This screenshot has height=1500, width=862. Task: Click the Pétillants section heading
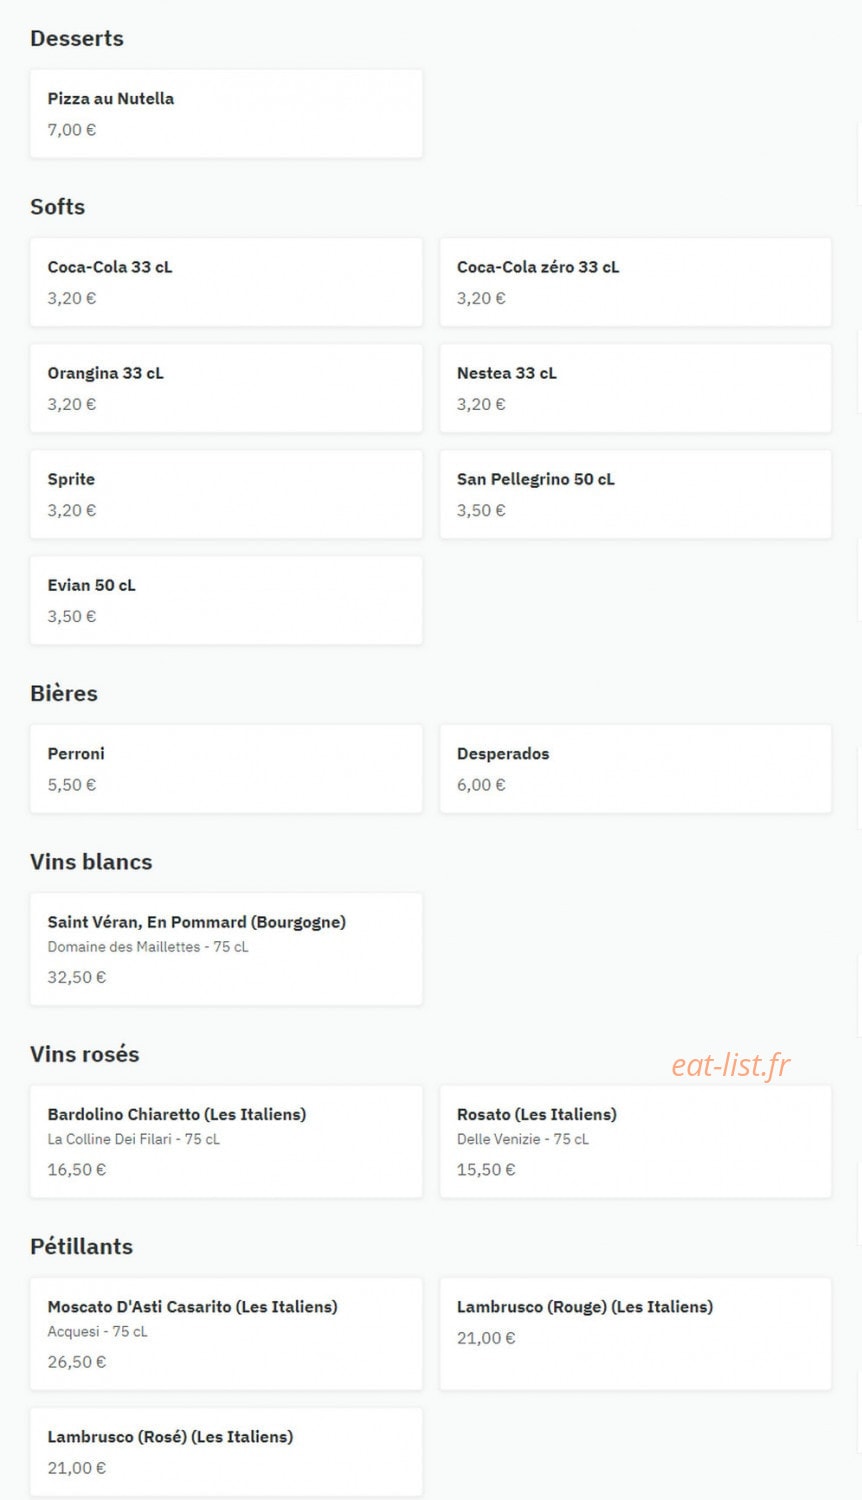coord(81,1246)
